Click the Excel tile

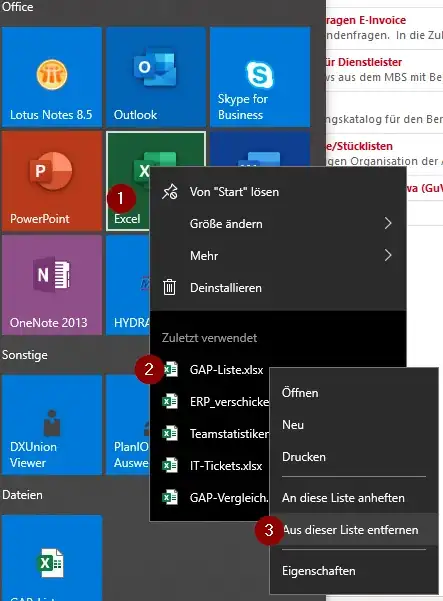(128, 181)
